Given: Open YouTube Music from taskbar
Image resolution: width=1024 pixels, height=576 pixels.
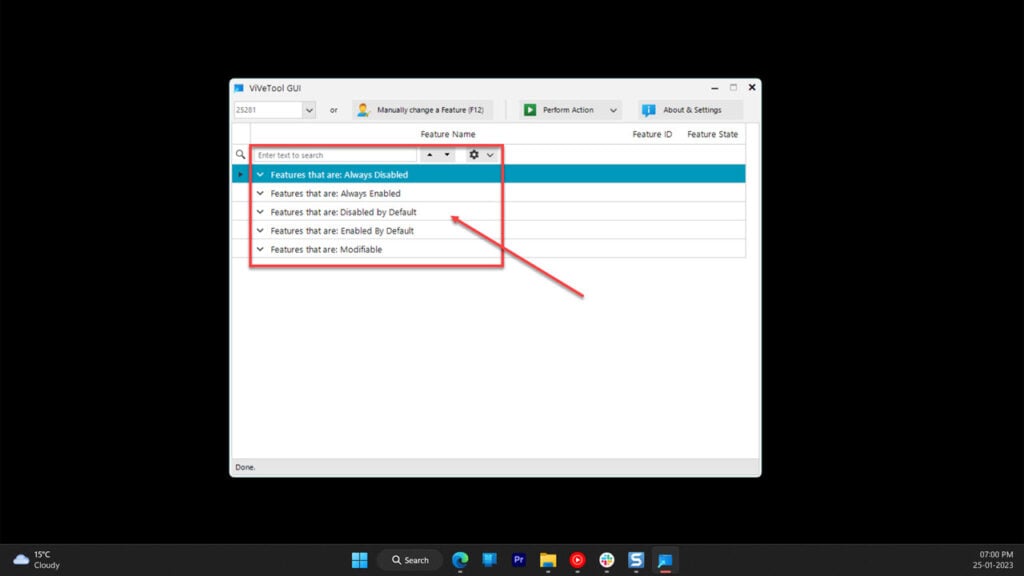Looking at the screenshot, I should point(577,560).
